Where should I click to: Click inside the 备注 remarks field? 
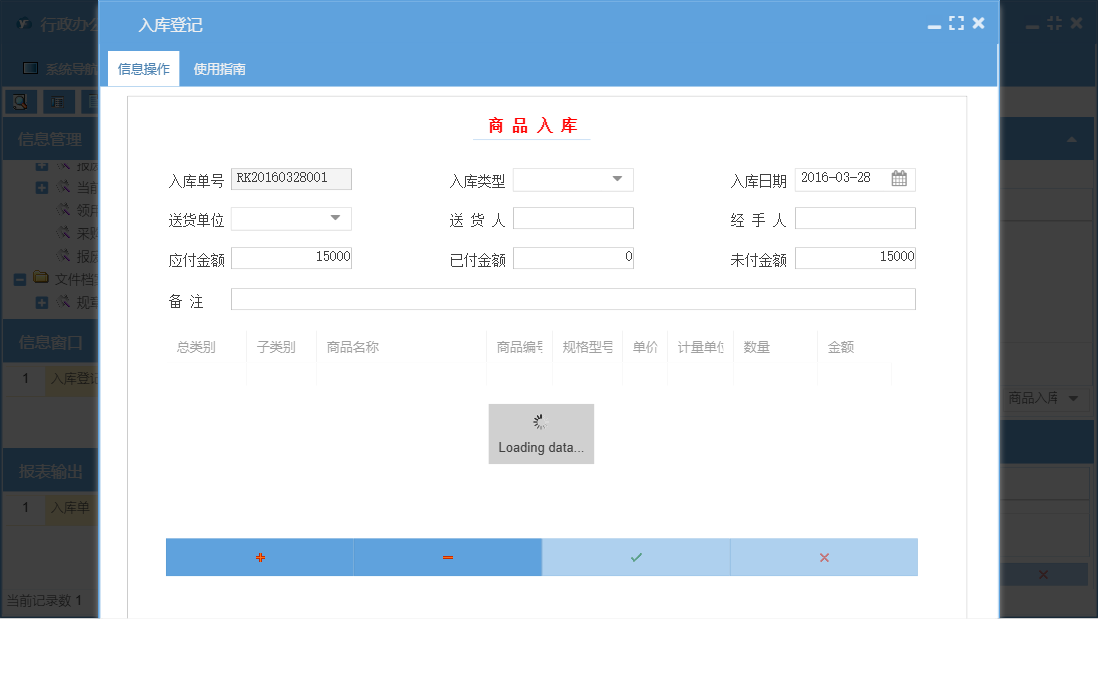573,298
